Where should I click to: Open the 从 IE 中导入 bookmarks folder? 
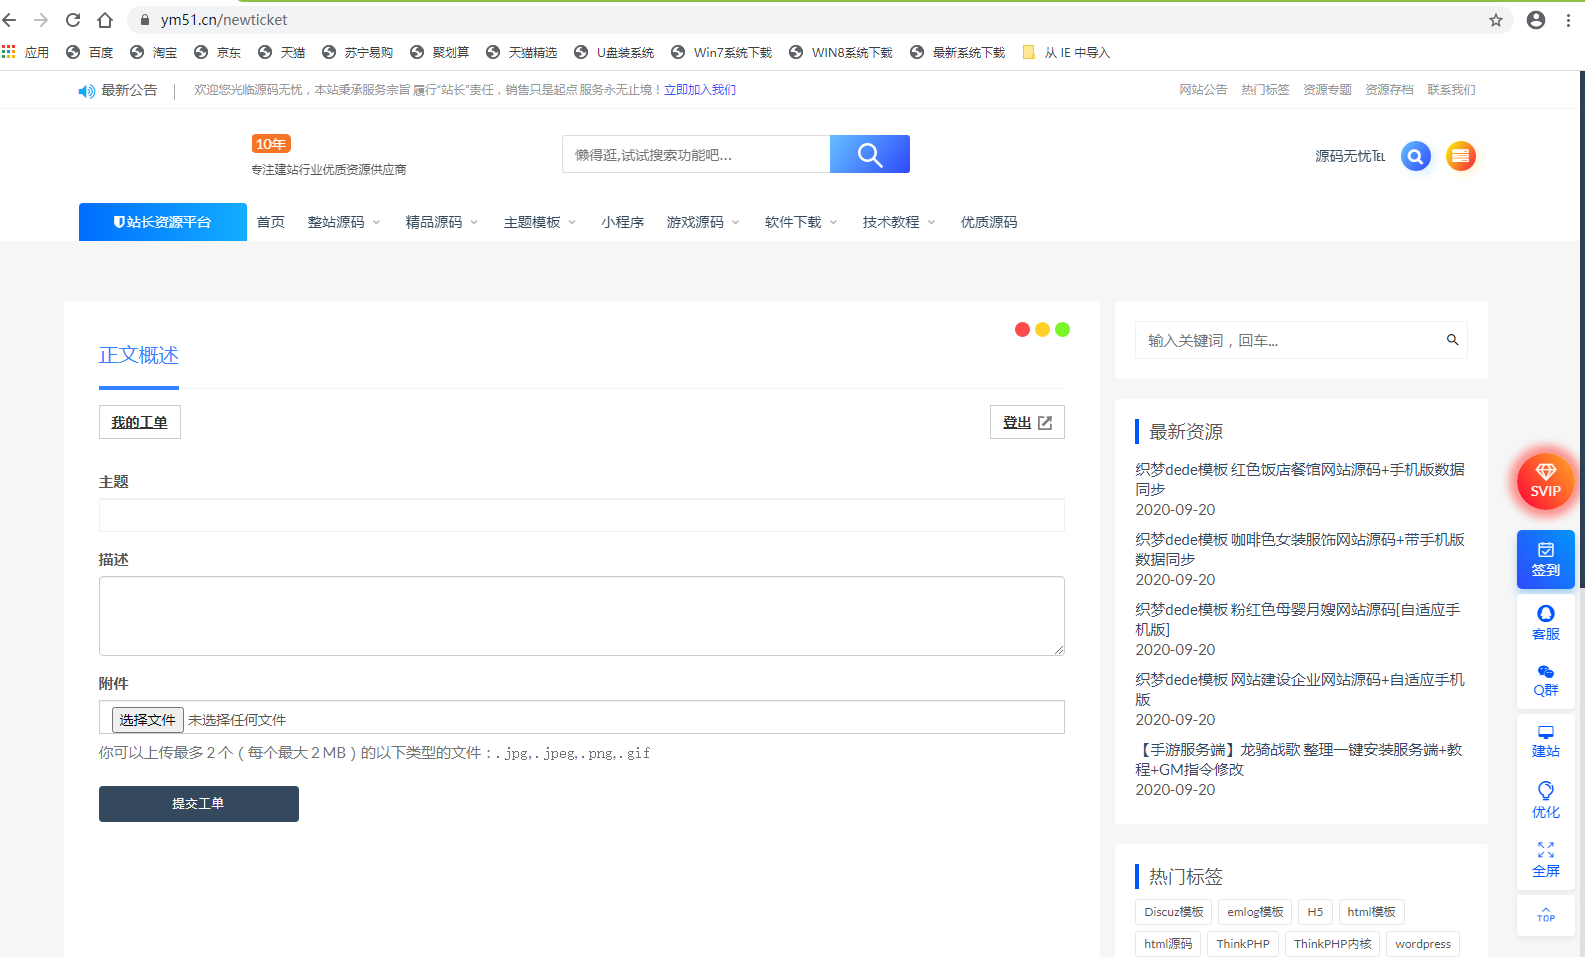click(1067, 52)
